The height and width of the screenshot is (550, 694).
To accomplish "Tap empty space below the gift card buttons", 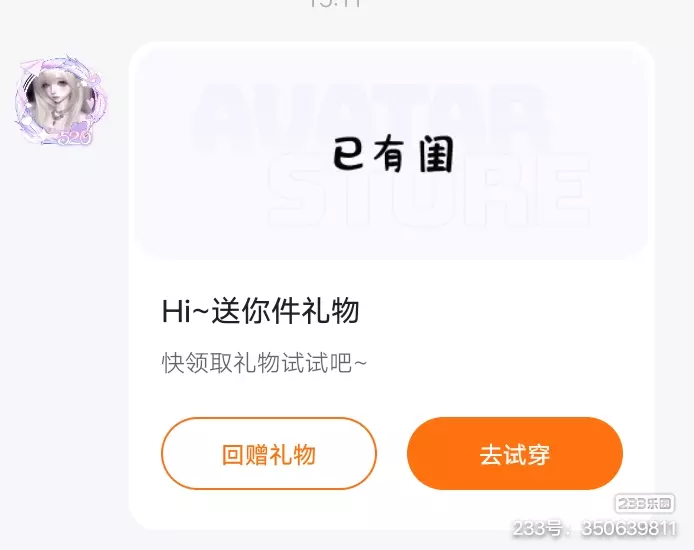I will 391,509.
